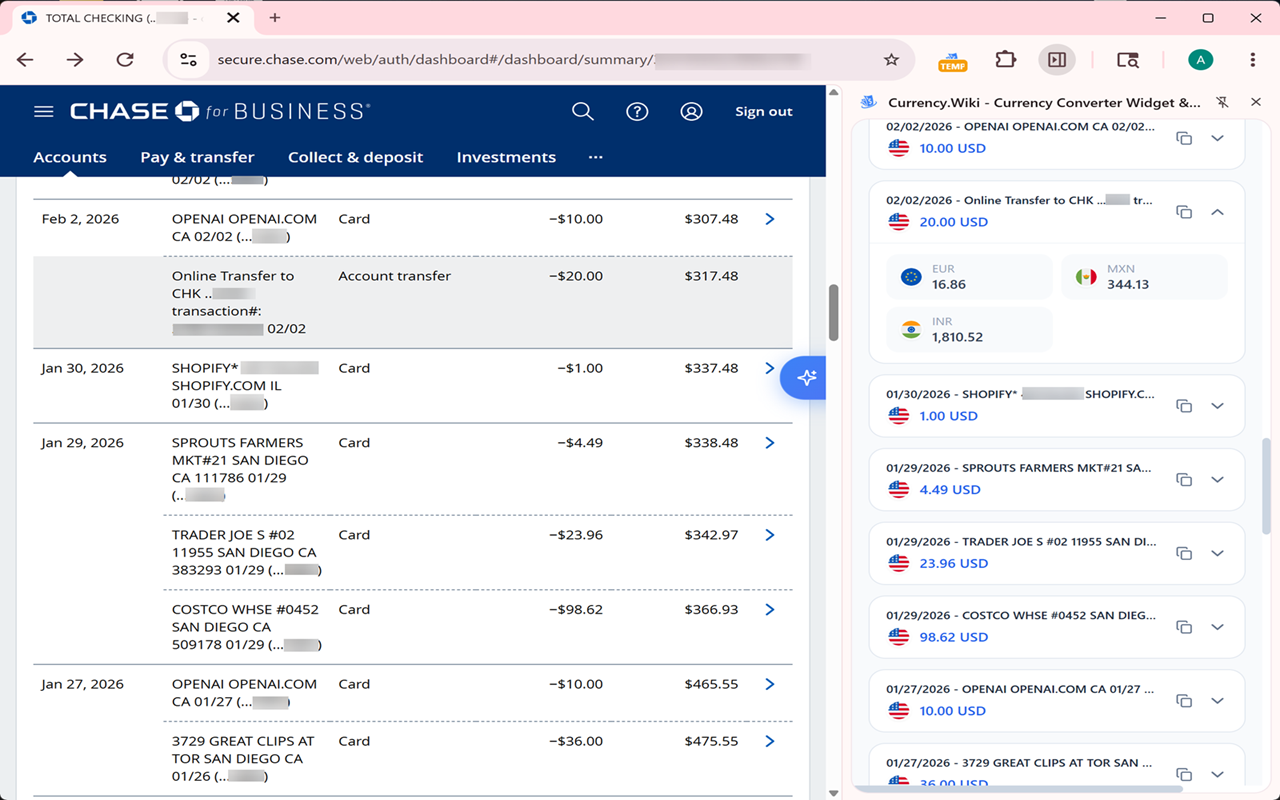Click the browser address bar URL
The height and width of the screenshot is (800, 1280).
[430, 60]
